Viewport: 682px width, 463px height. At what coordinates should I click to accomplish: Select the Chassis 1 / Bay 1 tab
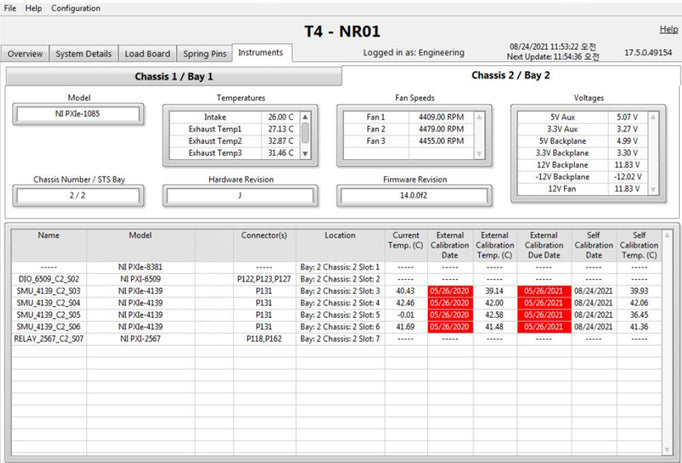[174, 77]
